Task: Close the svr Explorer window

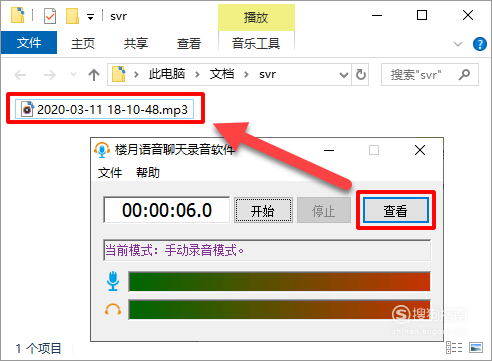Action: point(468,15)
